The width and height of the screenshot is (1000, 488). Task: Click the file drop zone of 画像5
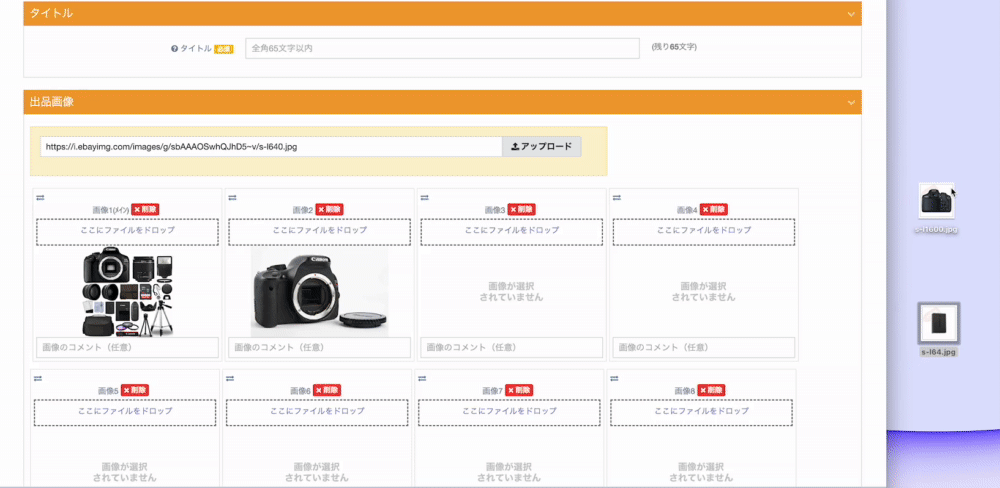tap(125, 413)
